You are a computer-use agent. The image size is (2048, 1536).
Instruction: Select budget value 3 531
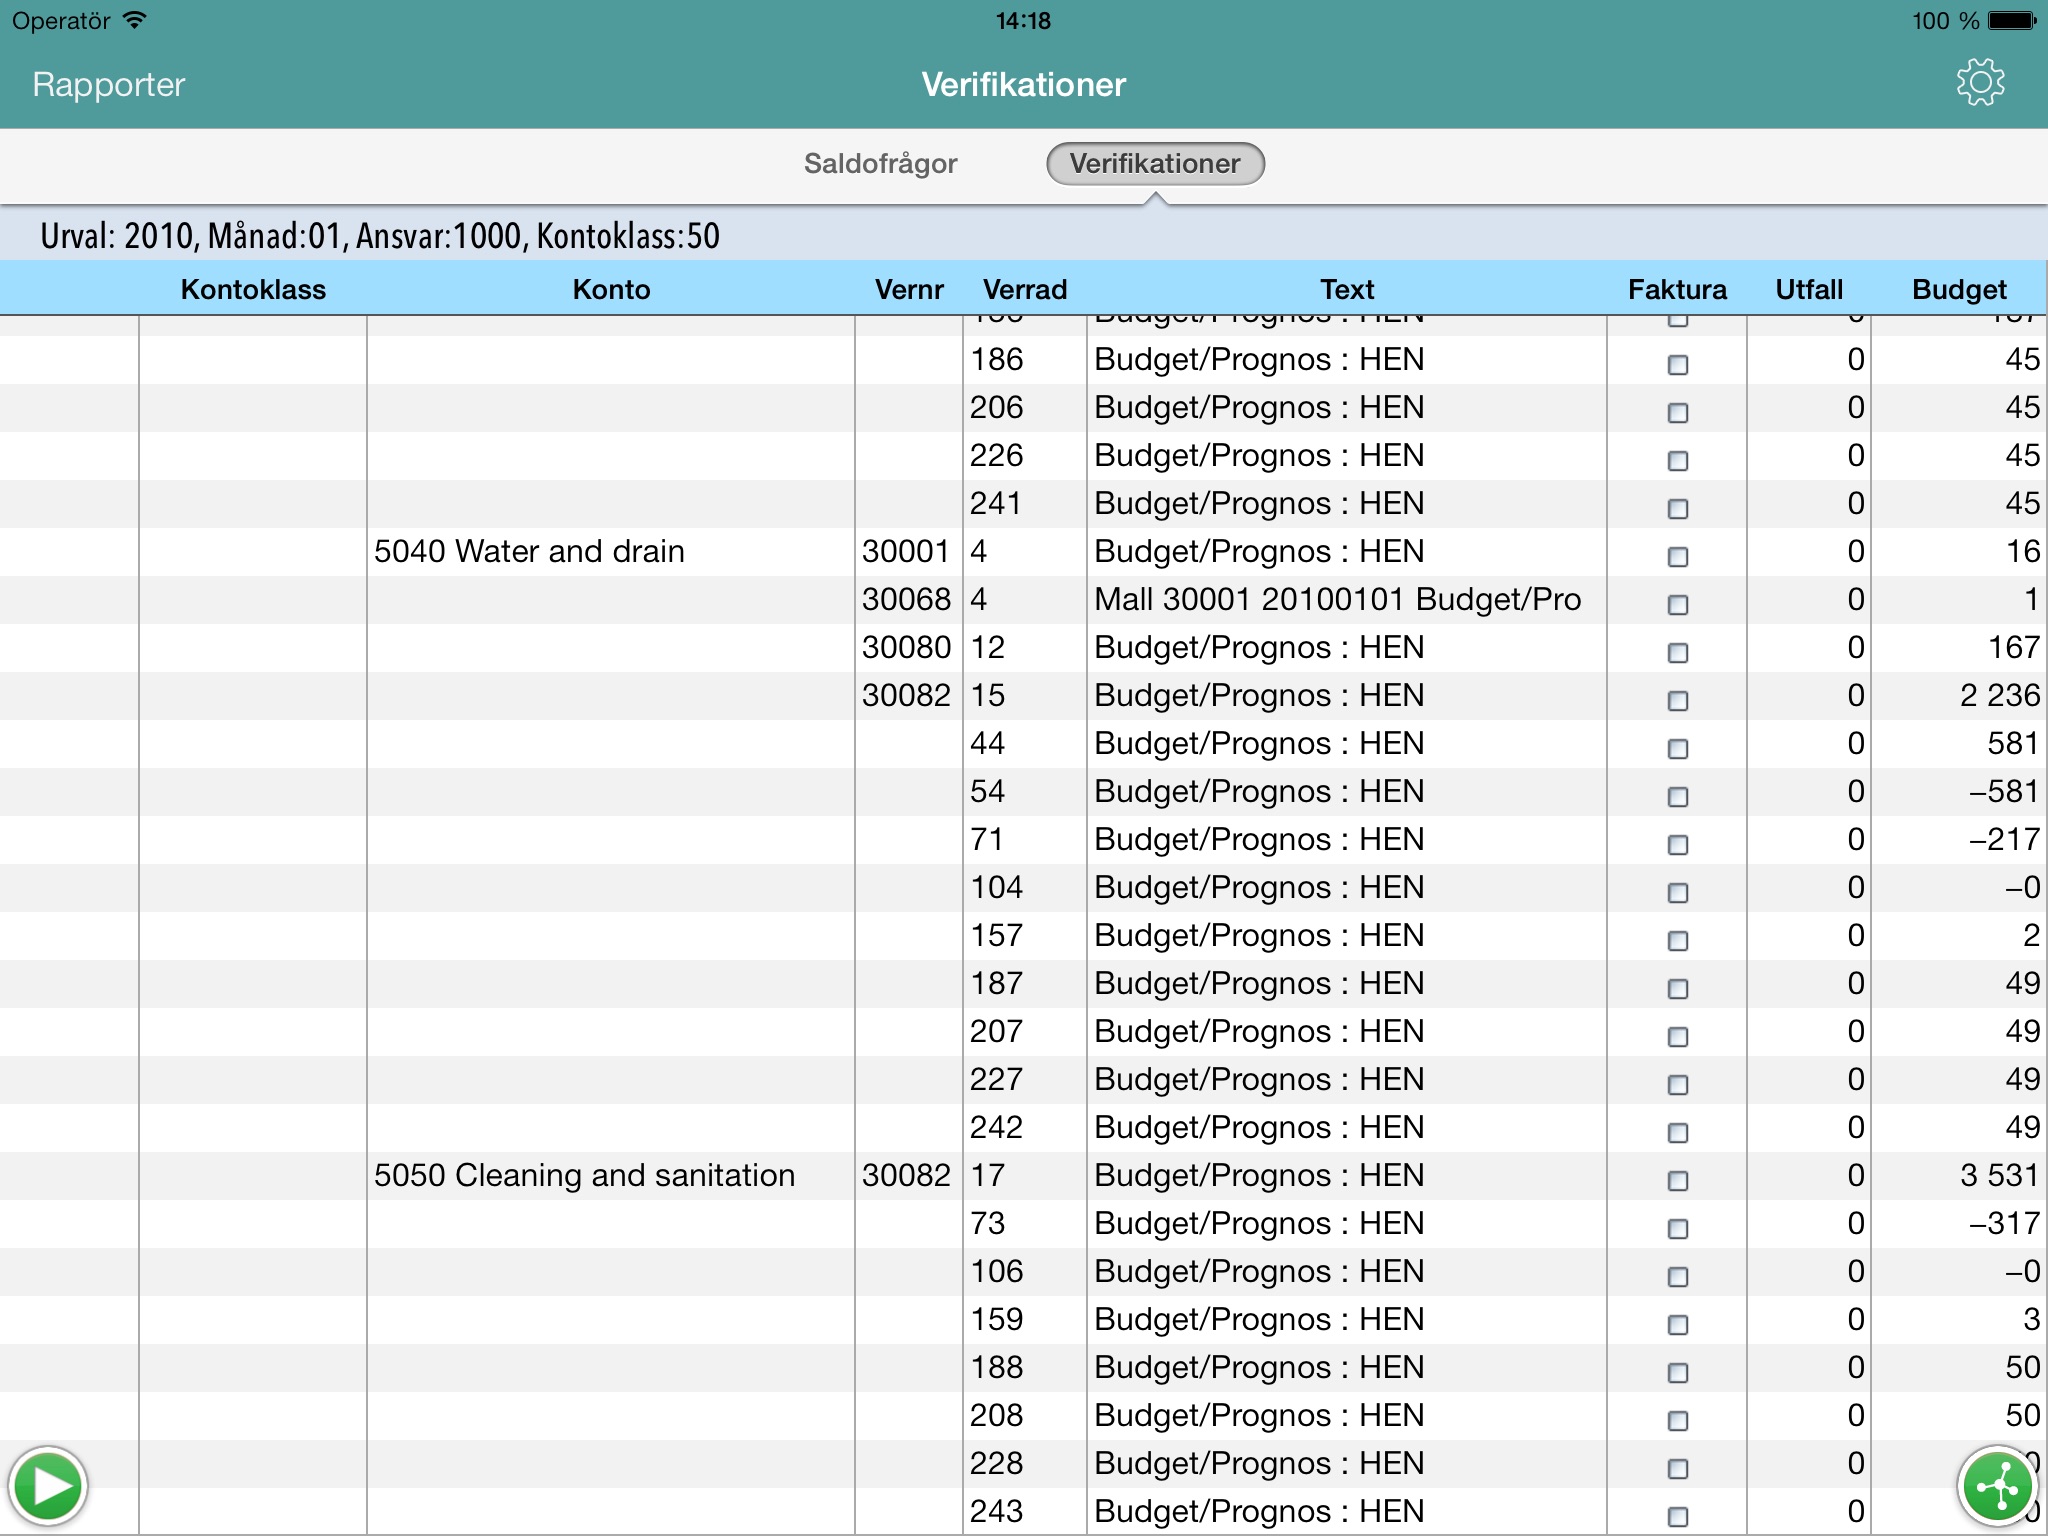click(1999, 1175)
